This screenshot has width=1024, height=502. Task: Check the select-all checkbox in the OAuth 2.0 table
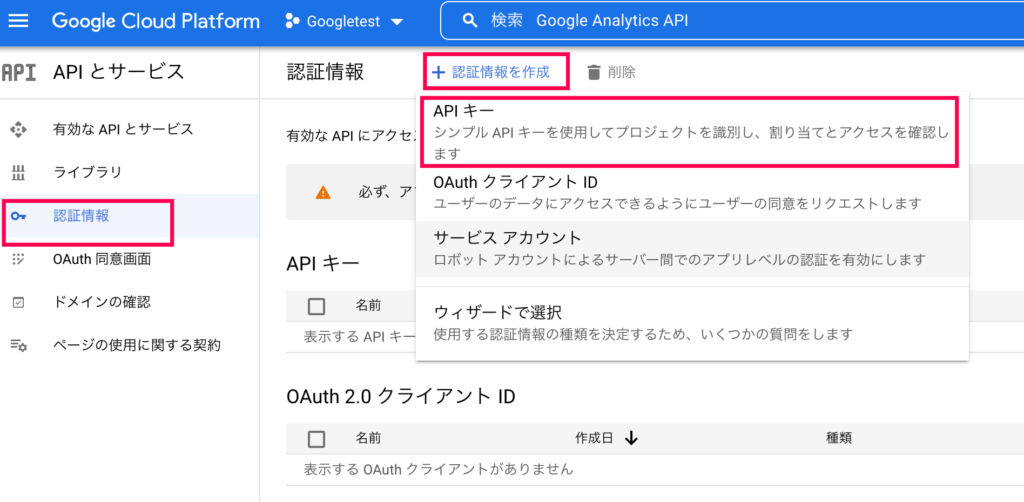(316, 439)
